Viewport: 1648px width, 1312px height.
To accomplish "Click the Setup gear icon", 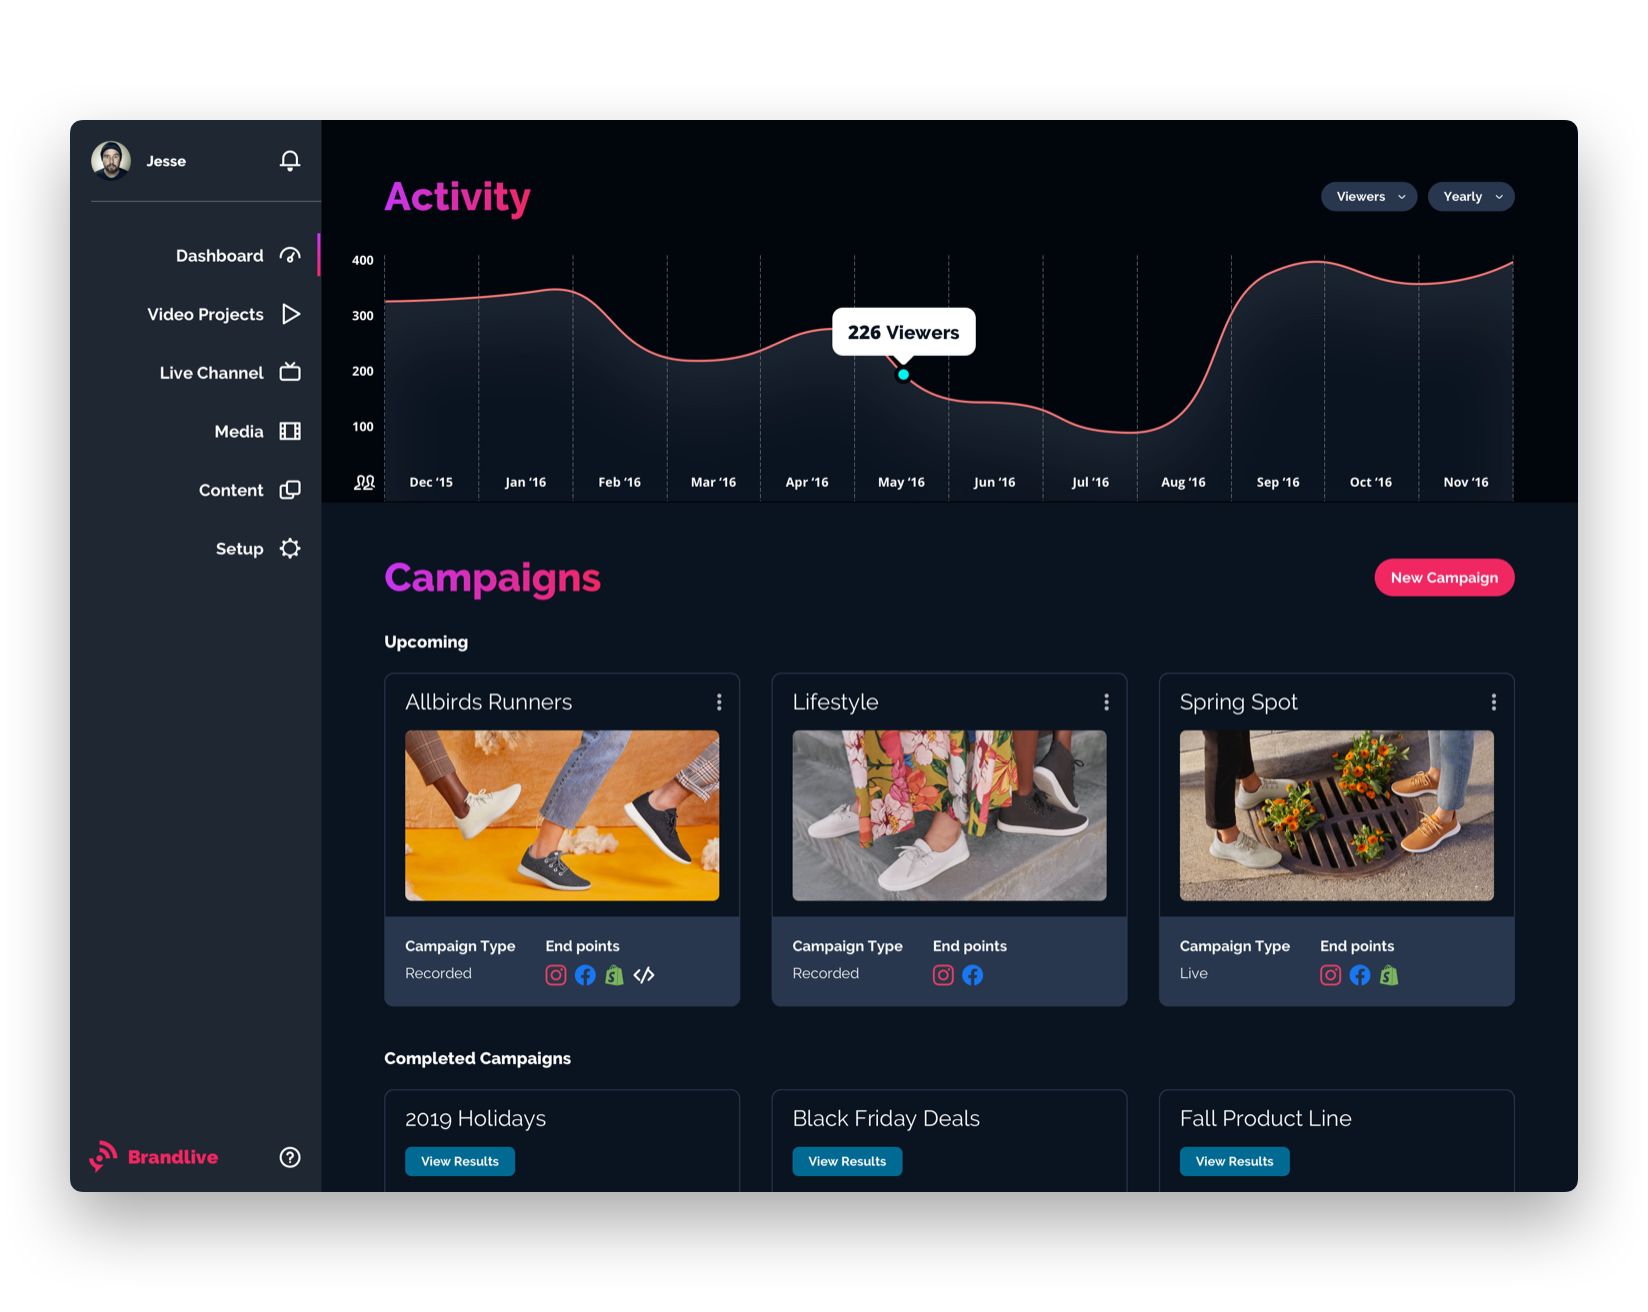I will 290,548.
